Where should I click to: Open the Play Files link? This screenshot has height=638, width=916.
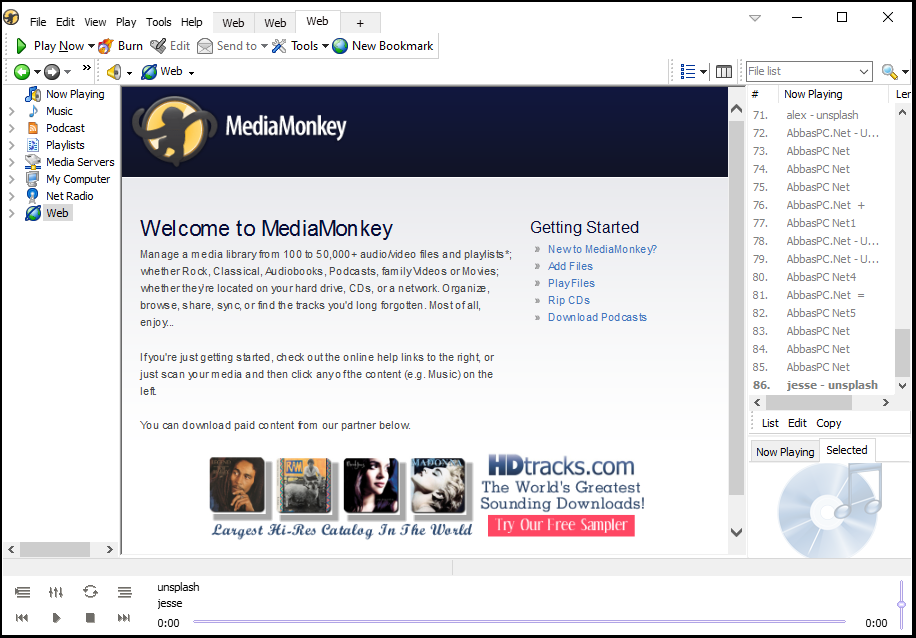coord(571,283)
